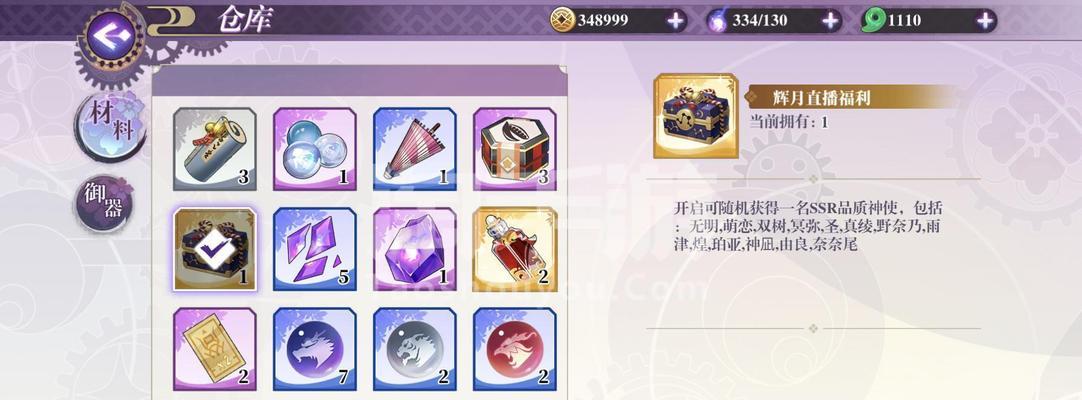Screen dimensions: 1082x400
Task: Select the three glass orbs item
Action: pos(315,149)
